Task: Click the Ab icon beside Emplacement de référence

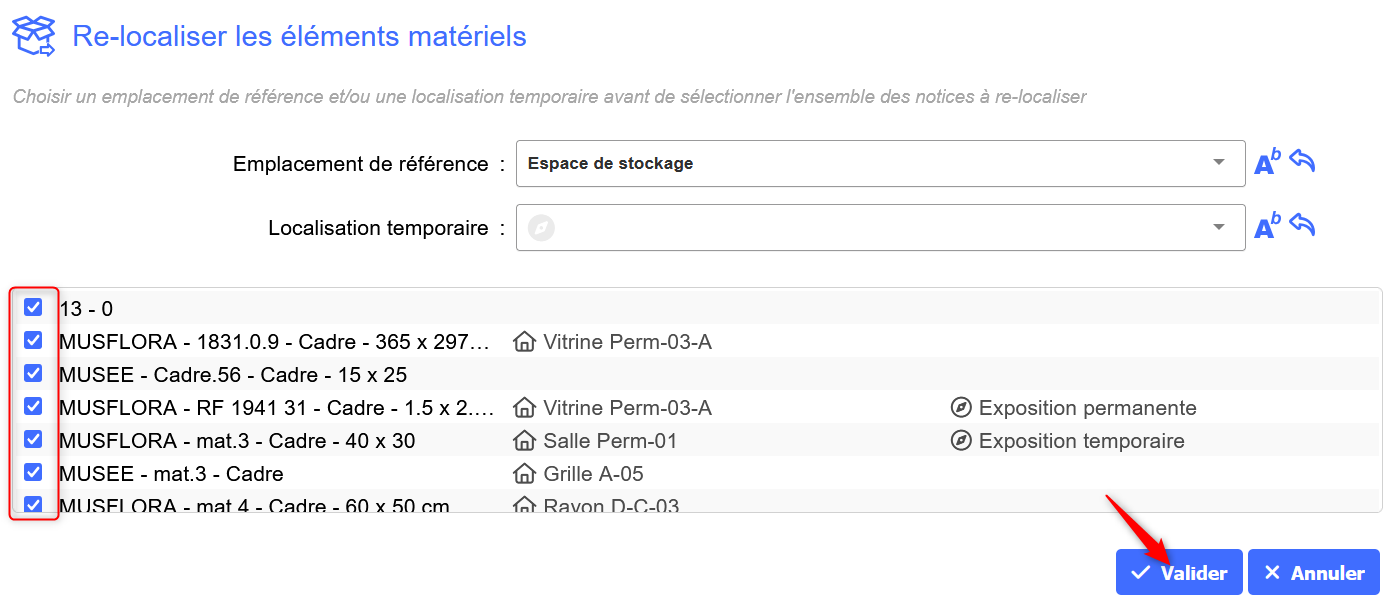Action: tap(1266, 163)
